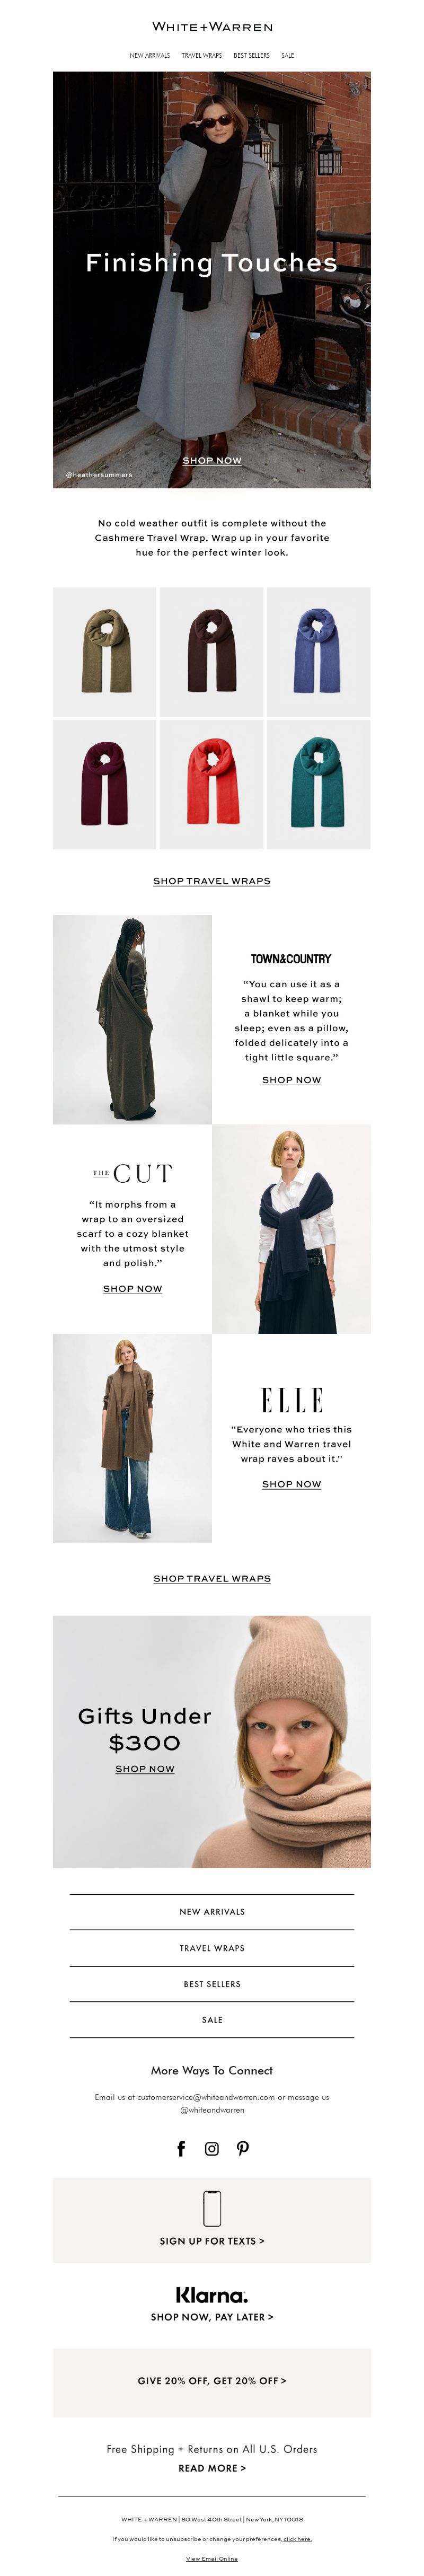
Task: Open the Pinterest icon link
Action: [x=243, y=2148]
